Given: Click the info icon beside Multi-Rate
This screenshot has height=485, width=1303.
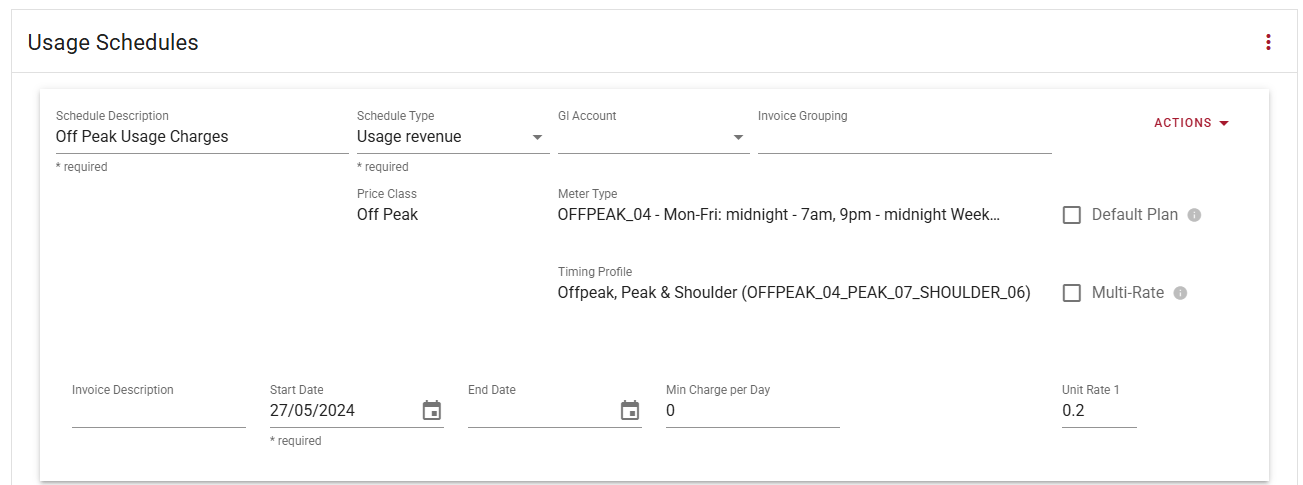Looking at the screenshot, I should (x=1180, y=293).
